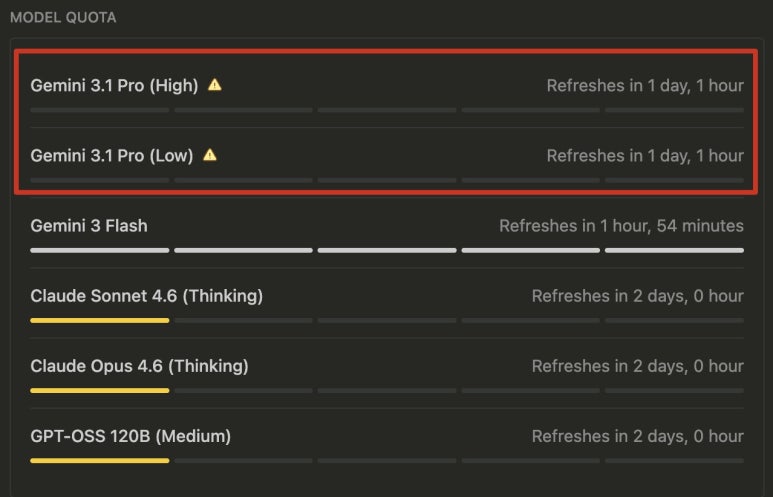This screenshot has height=497, width=773.
Task: Click the yellow quota segment under Claude Opus 4.6
Action: click(100, 390)
